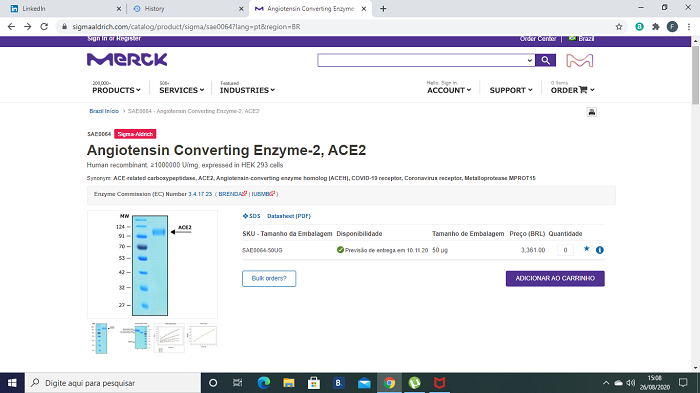Viewport: 700px width, 393px height.
Task: Click the Windows taskbar search box
Action: tap(113, 383)
